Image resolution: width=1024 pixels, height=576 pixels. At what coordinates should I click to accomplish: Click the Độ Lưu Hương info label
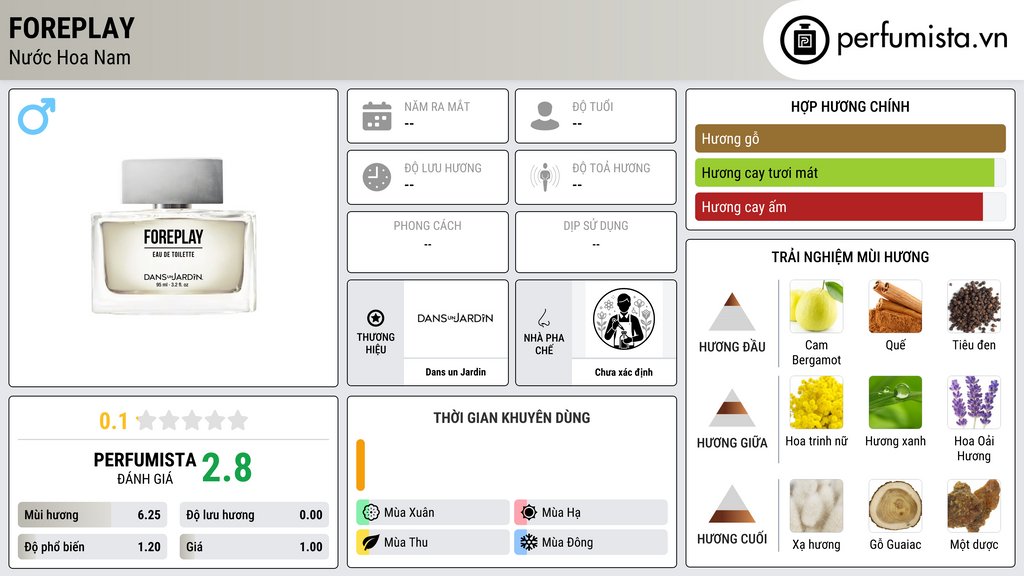click(x=443, y=168)
